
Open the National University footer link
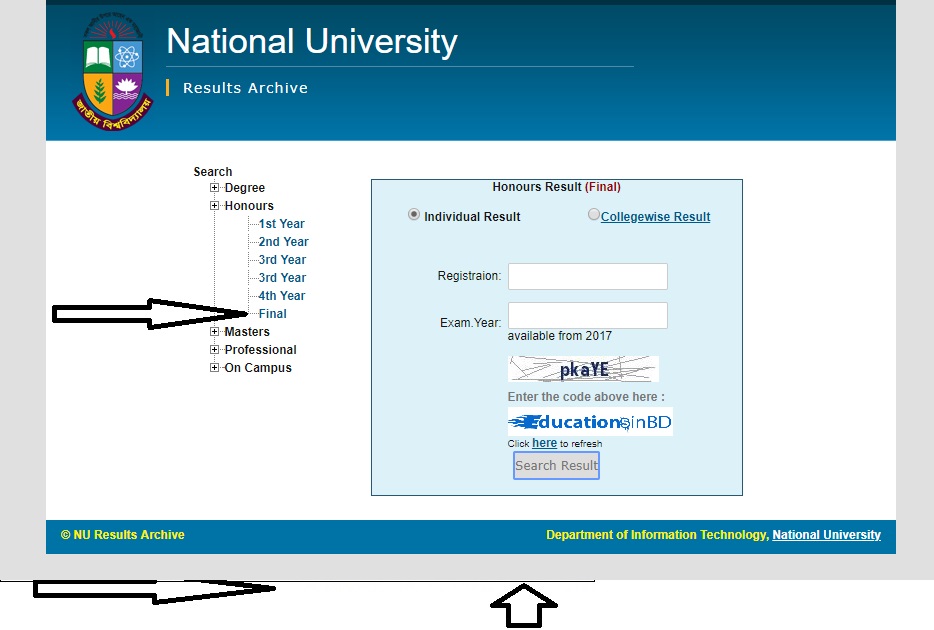pyautogui.click(x=826, y=534)
